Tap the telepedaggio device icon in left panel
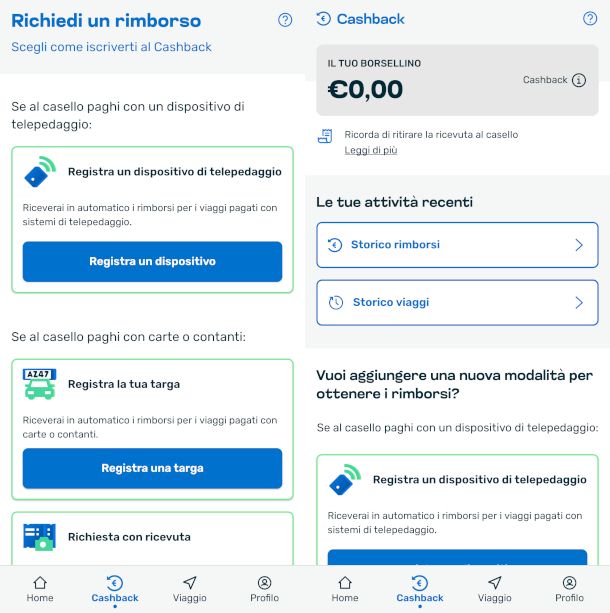The width and height of the screenshot is (610, 613). [40, 172]
